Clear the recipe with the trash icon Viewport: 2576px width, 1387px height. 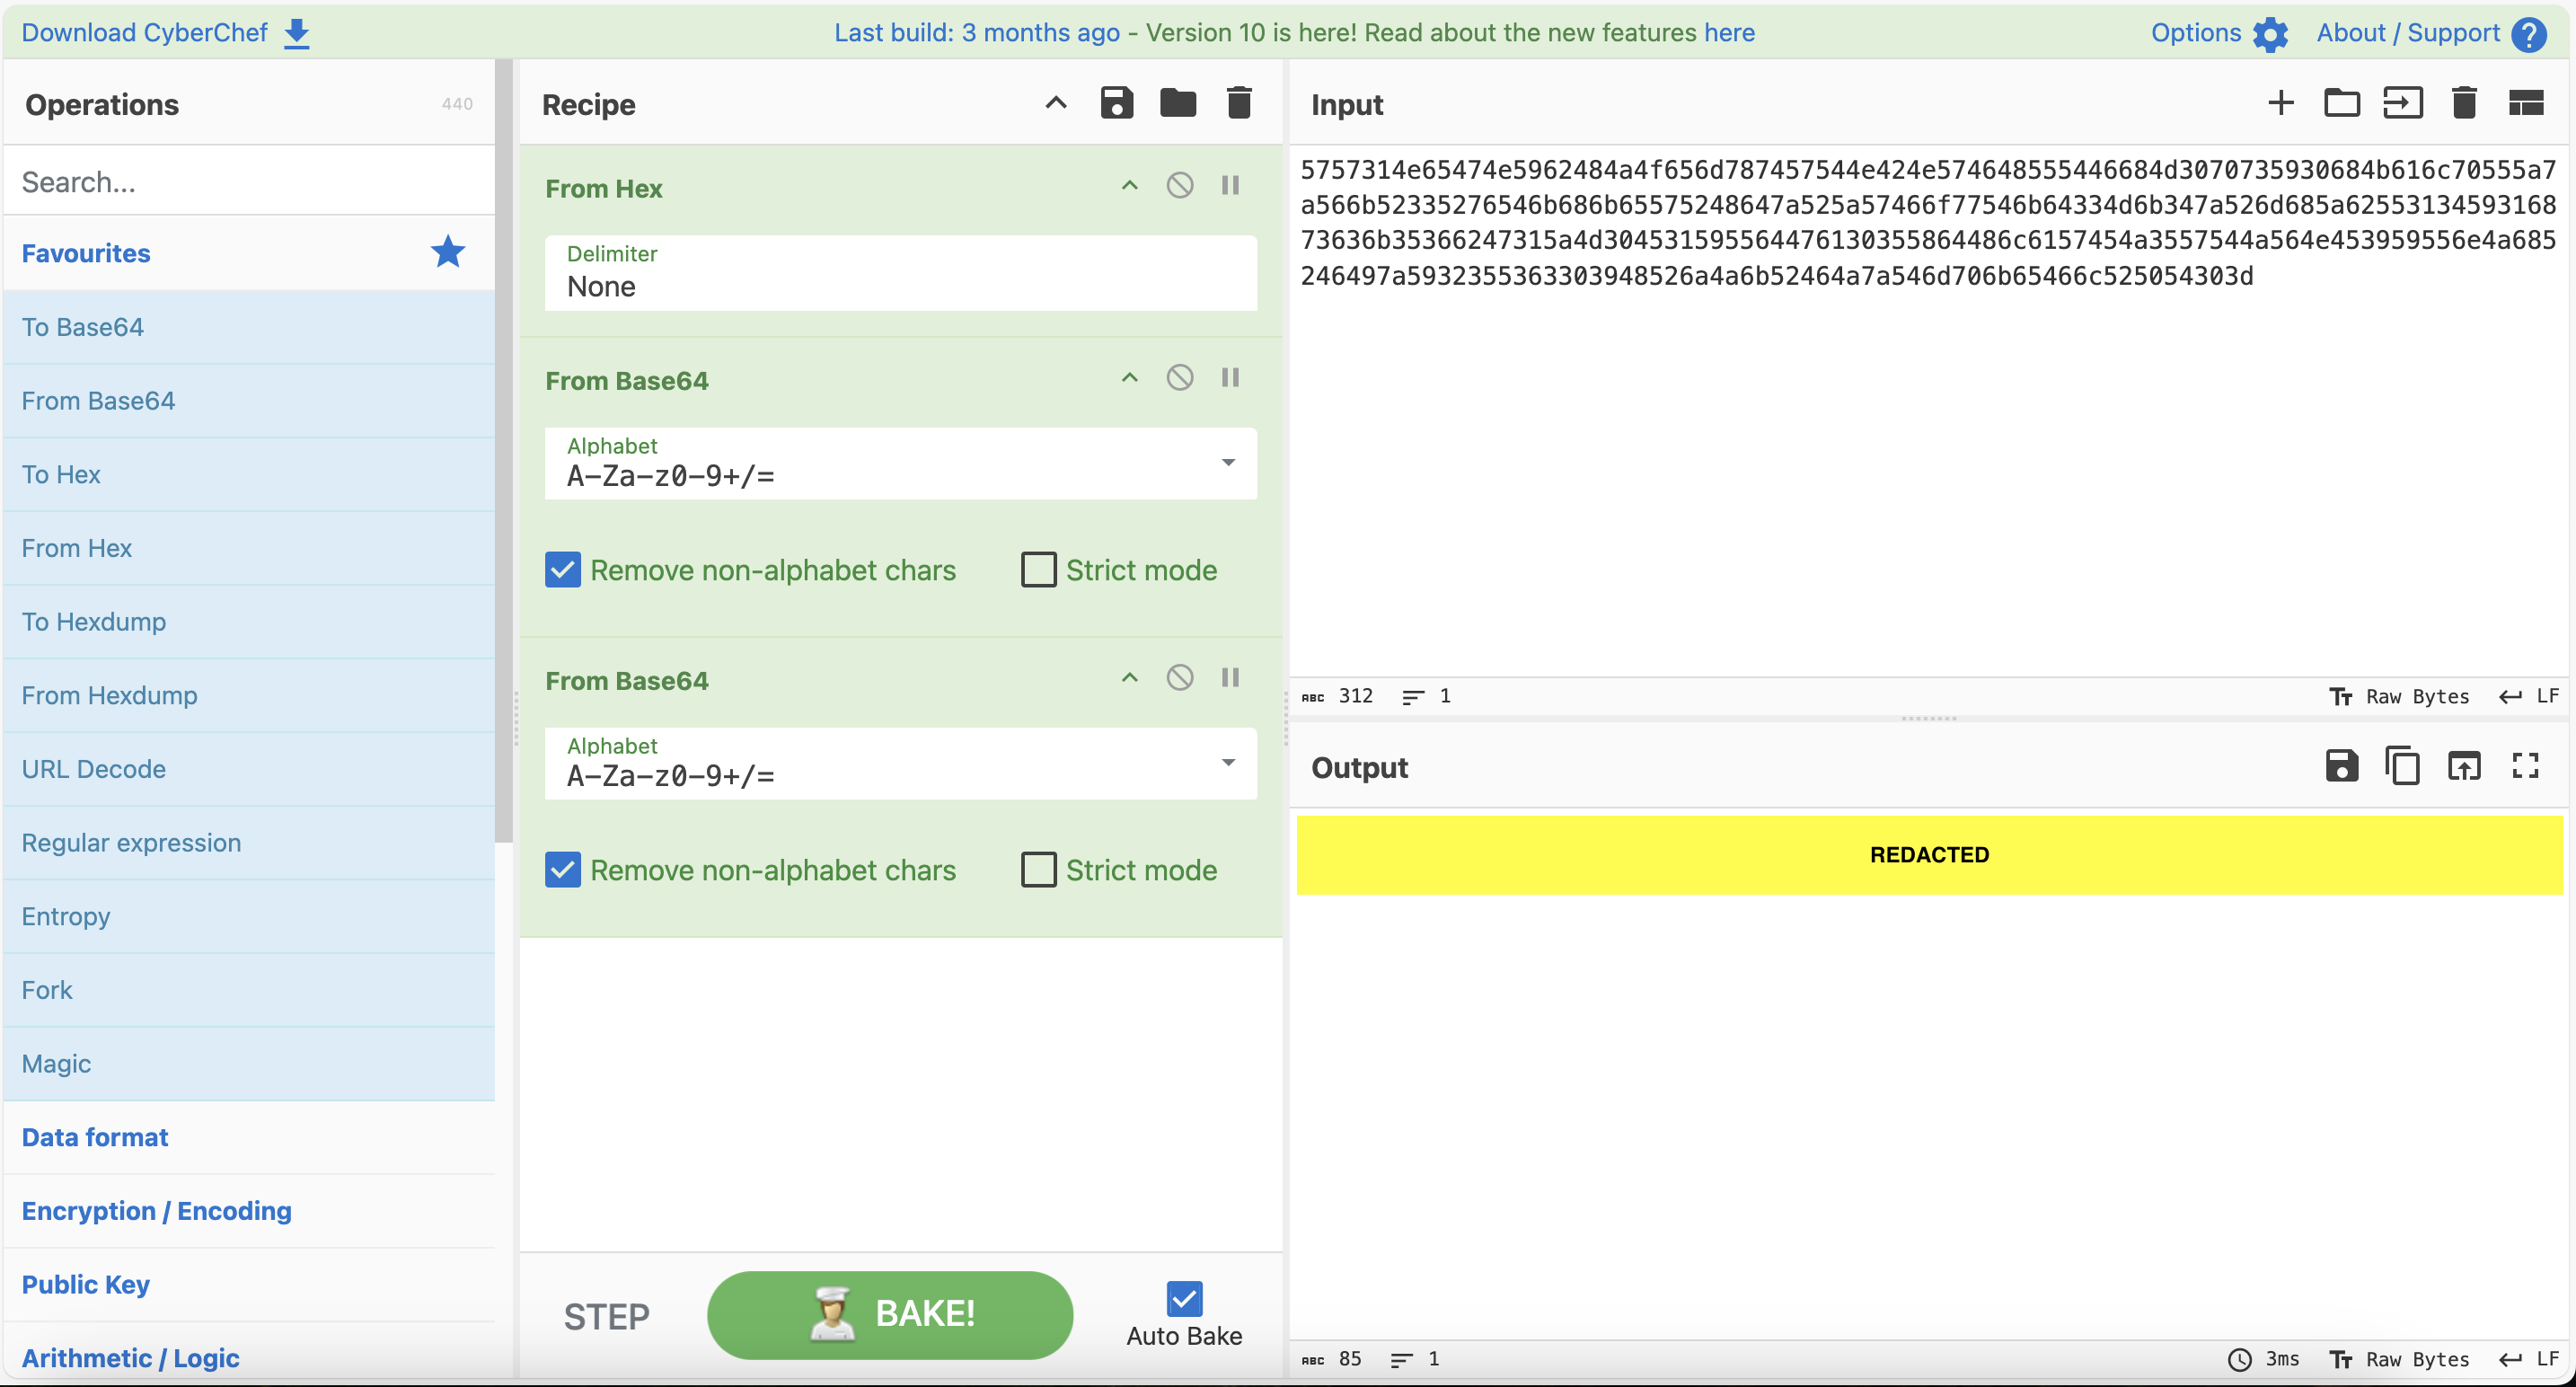click(1239, 103)
